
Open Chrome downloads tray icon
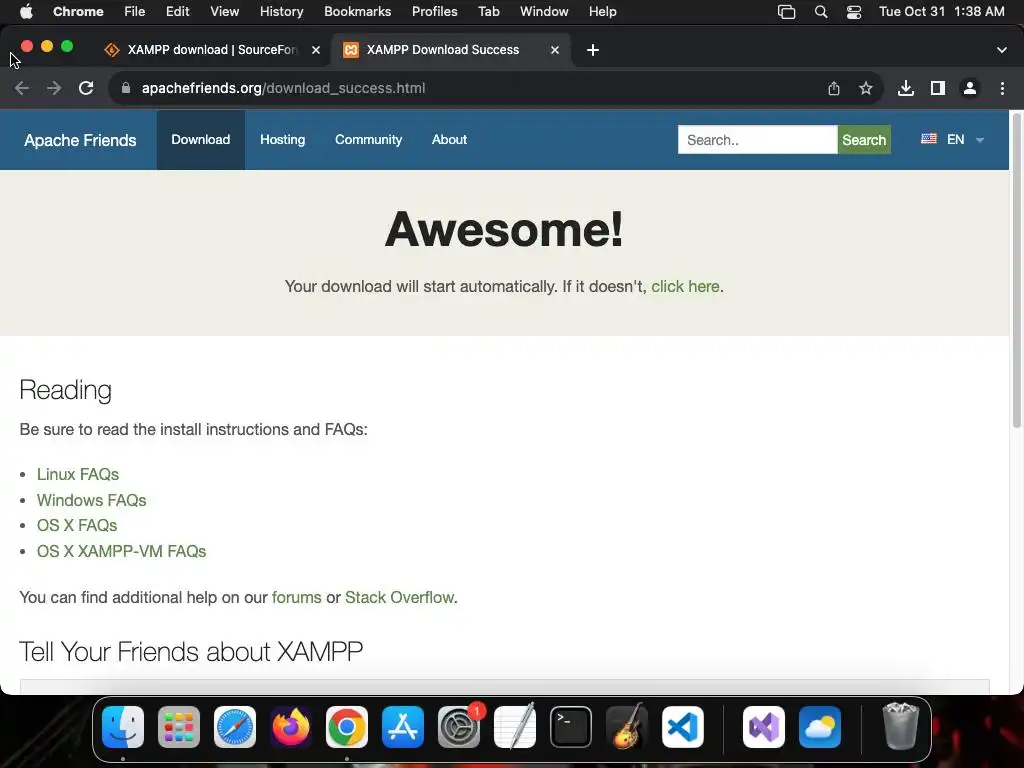[906, 88]
